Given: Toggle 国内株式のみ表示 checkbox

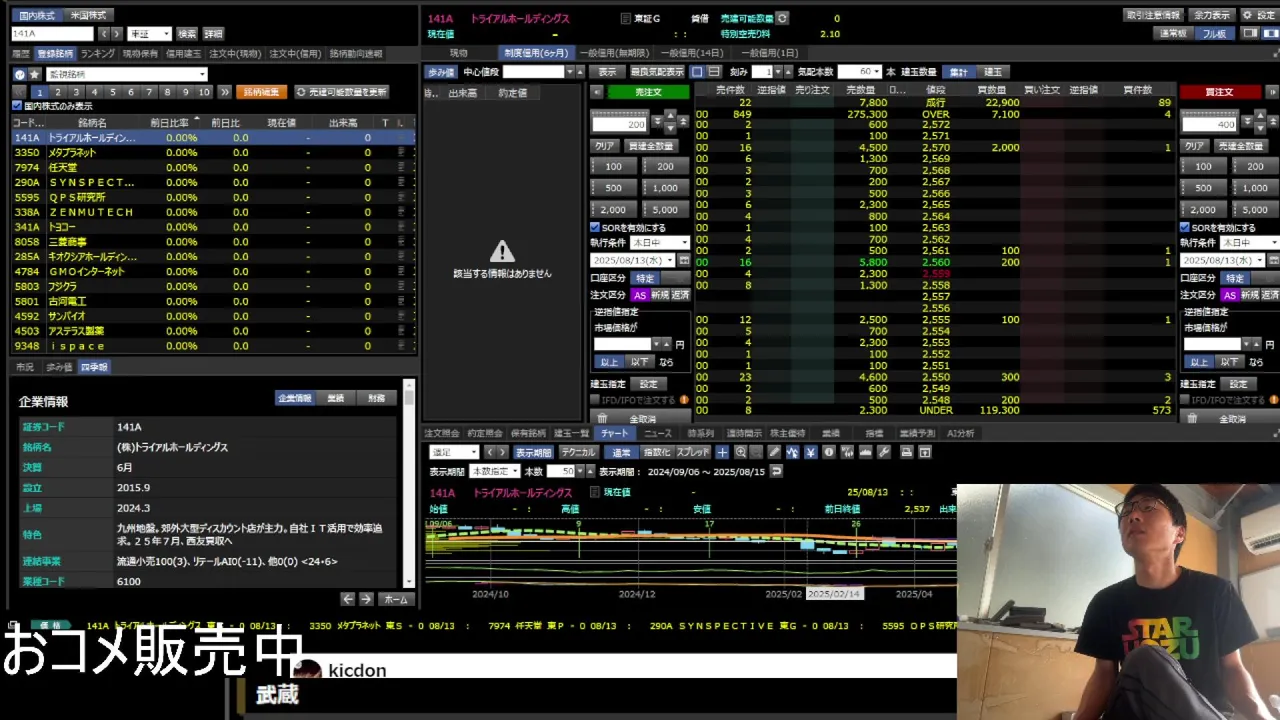Looking at the screenshot, I should [17, 106].
